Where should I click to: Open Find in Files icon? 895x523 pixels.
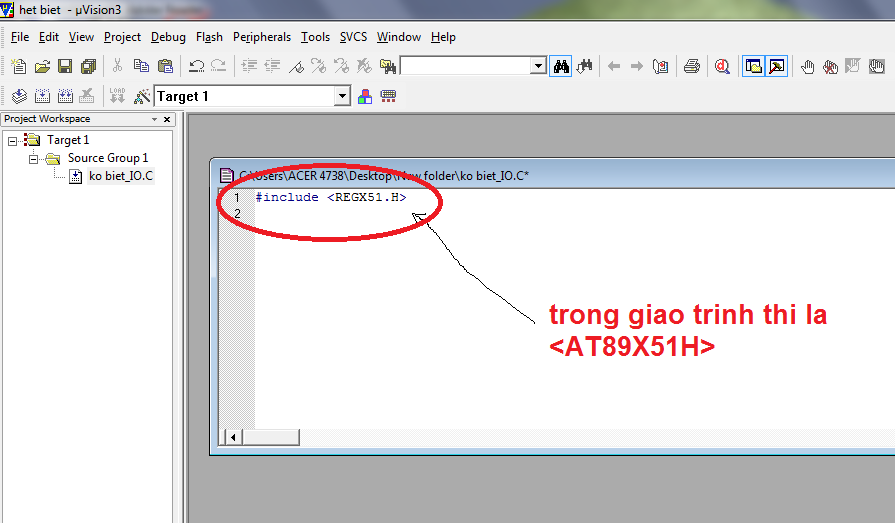tap(388, 66)
